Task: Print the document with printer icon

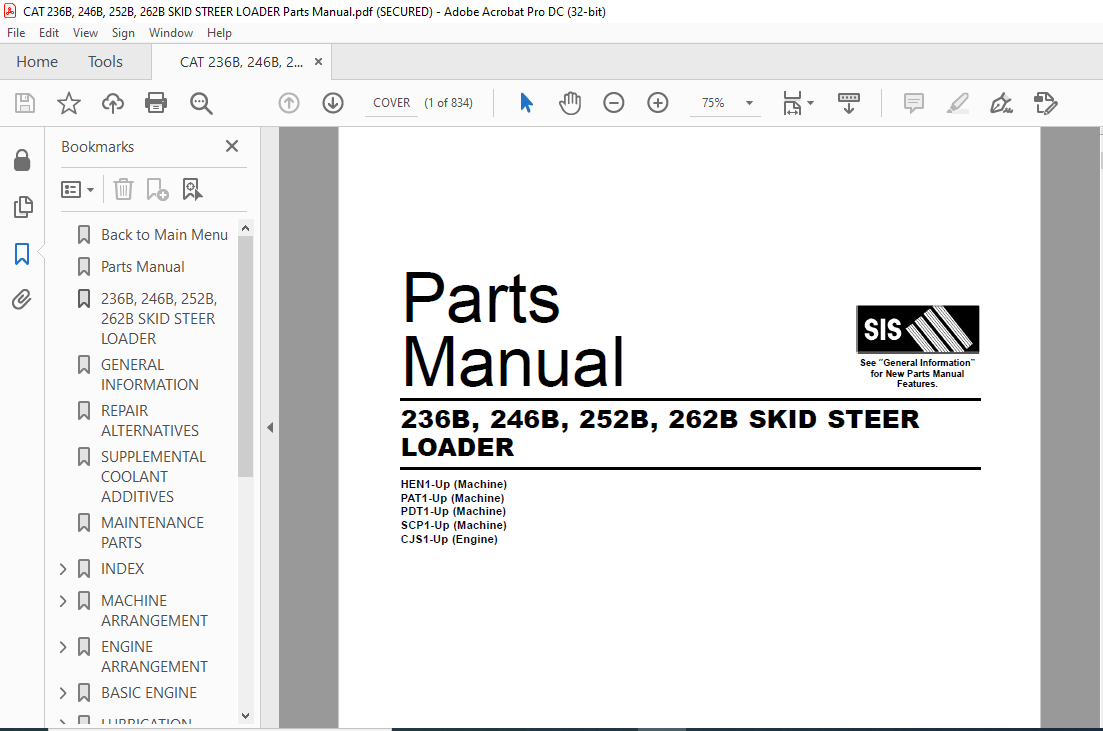Action: [x=155, y=103]
